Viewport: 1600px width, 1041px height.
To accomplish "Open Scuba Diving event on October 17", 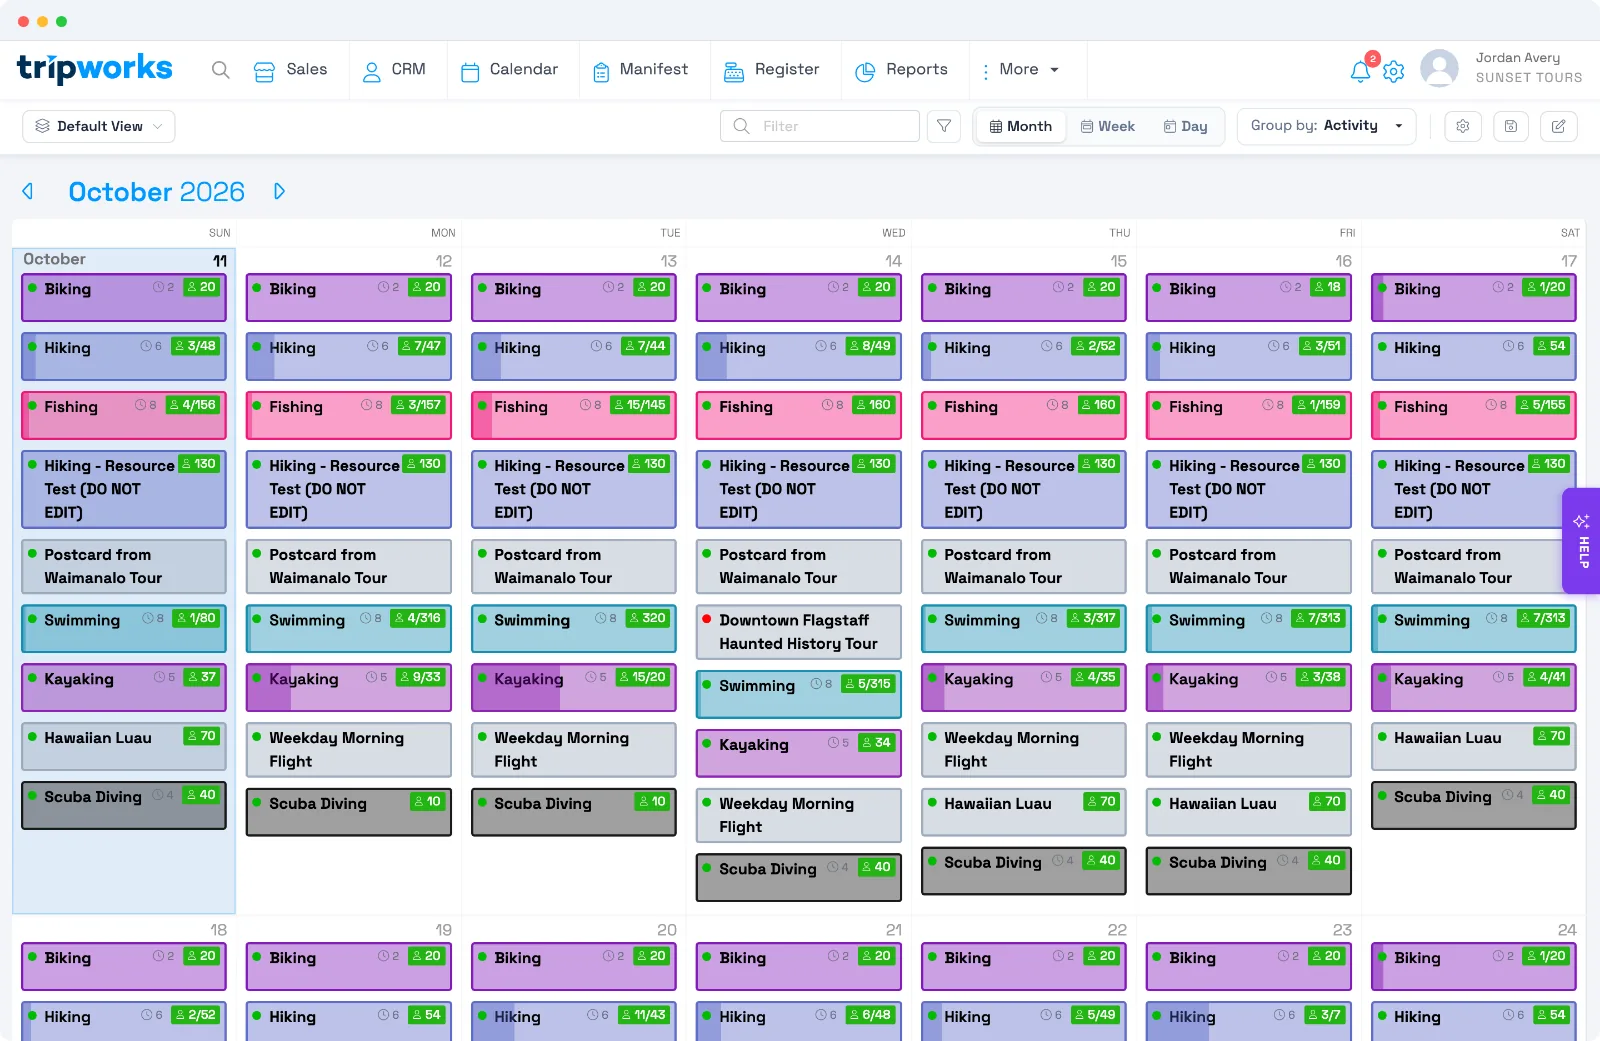I will click(1474, 805).
